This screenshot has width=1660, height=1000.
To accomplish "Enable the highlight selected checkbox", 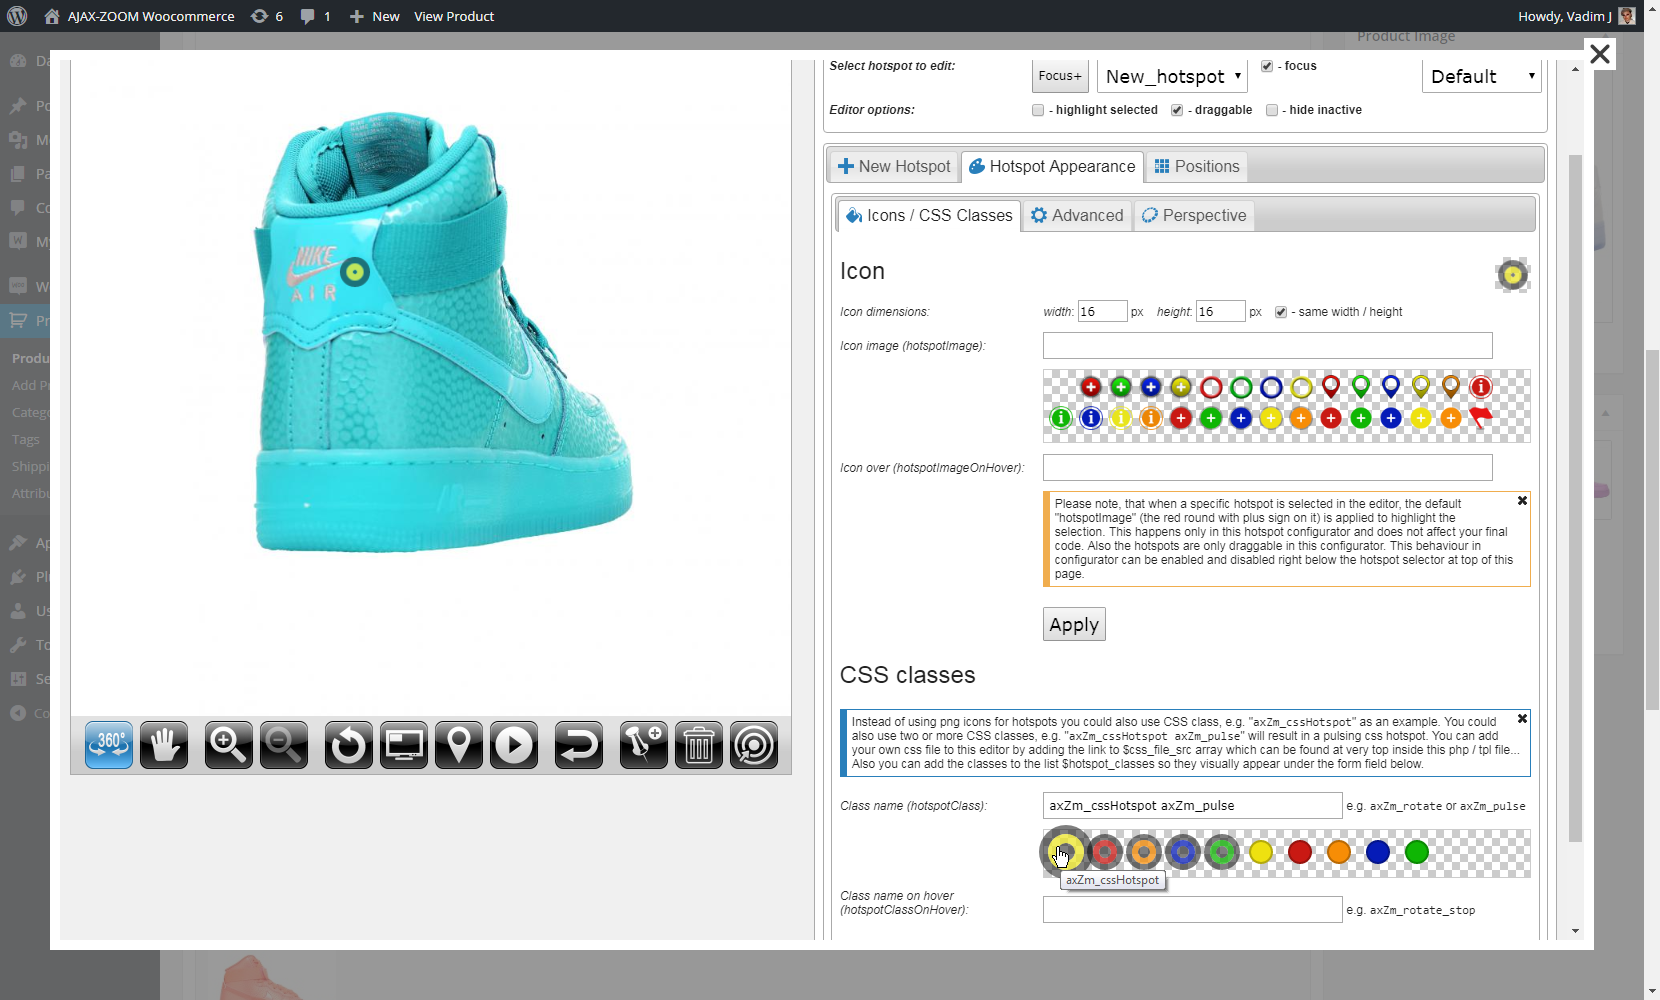I will (x=1038, y=110).
